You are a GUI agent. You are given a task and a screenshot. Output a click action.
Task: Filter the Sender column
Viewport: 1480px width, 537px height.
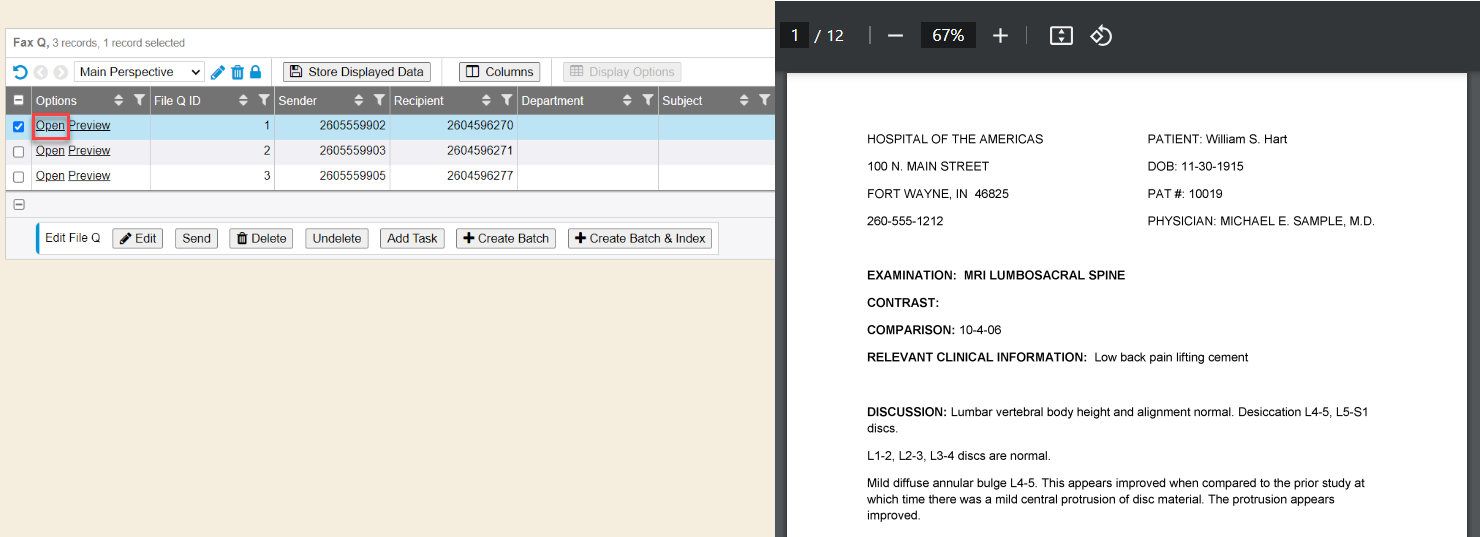pos(379,100)
